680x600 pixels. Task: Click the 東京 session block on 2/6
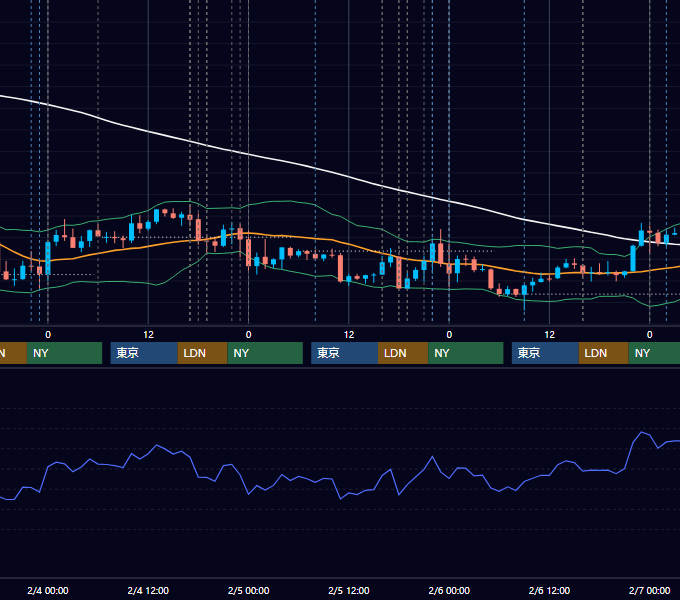[545, 353]
